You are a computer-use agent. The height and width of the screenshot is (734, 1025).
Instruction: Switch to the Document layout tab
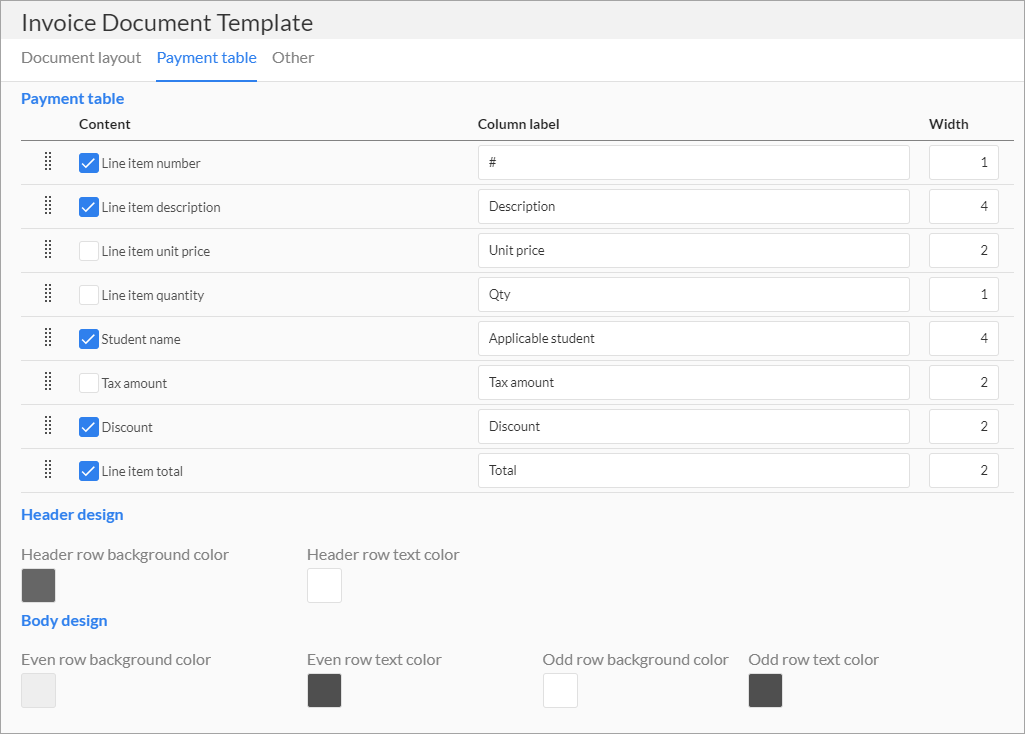click(x=81, y=58)
